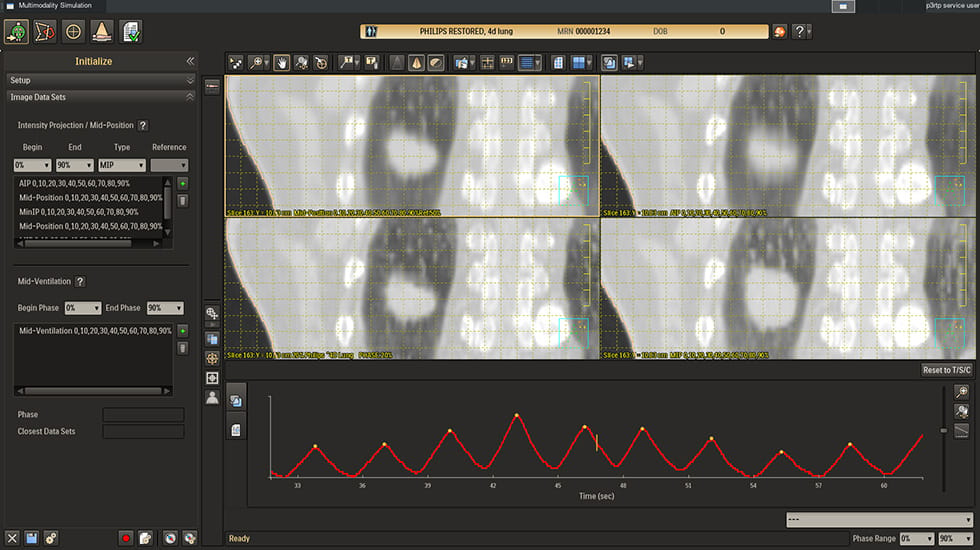Open the Initialize patient workflow icon
This screenshot has height=550, width=980.
pyautogui.click(x=17, y=31)
